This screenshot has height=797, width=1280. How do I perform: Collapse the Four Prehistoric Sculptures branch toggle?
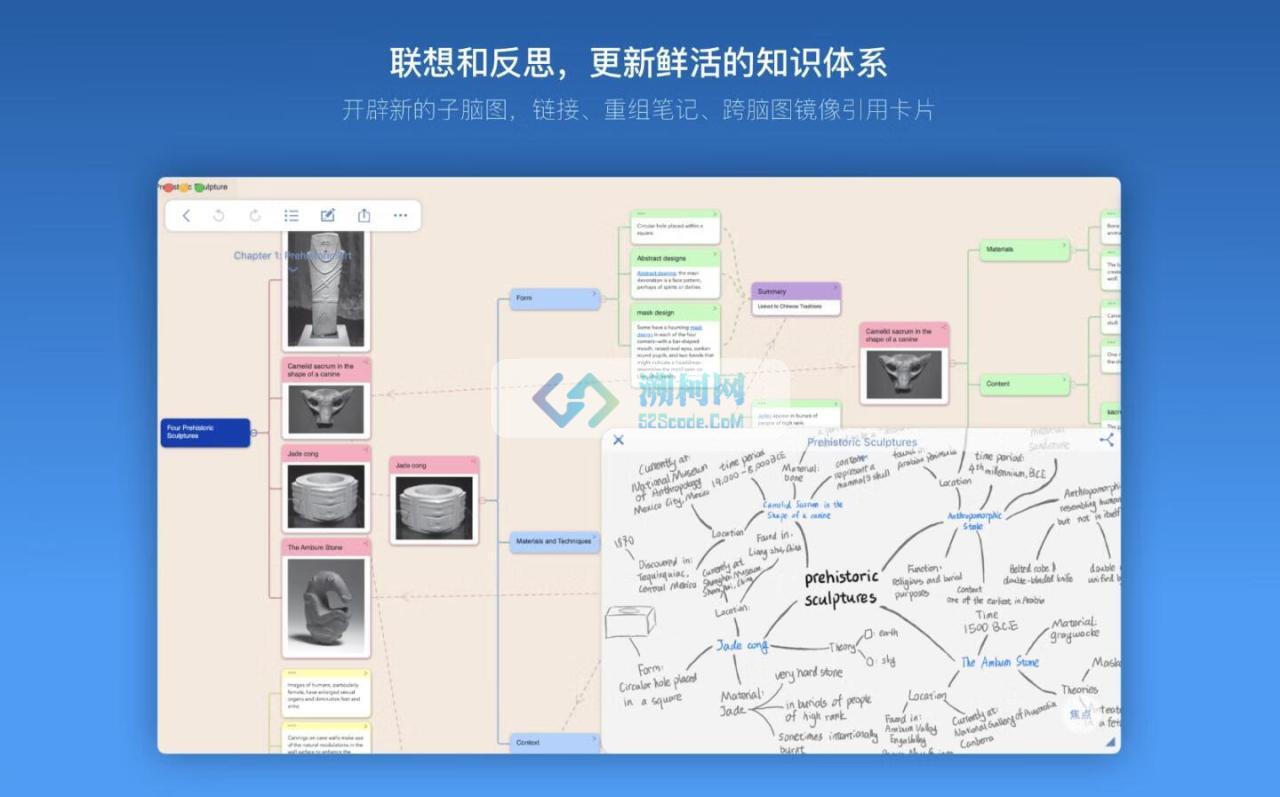[x=254, y=433]
